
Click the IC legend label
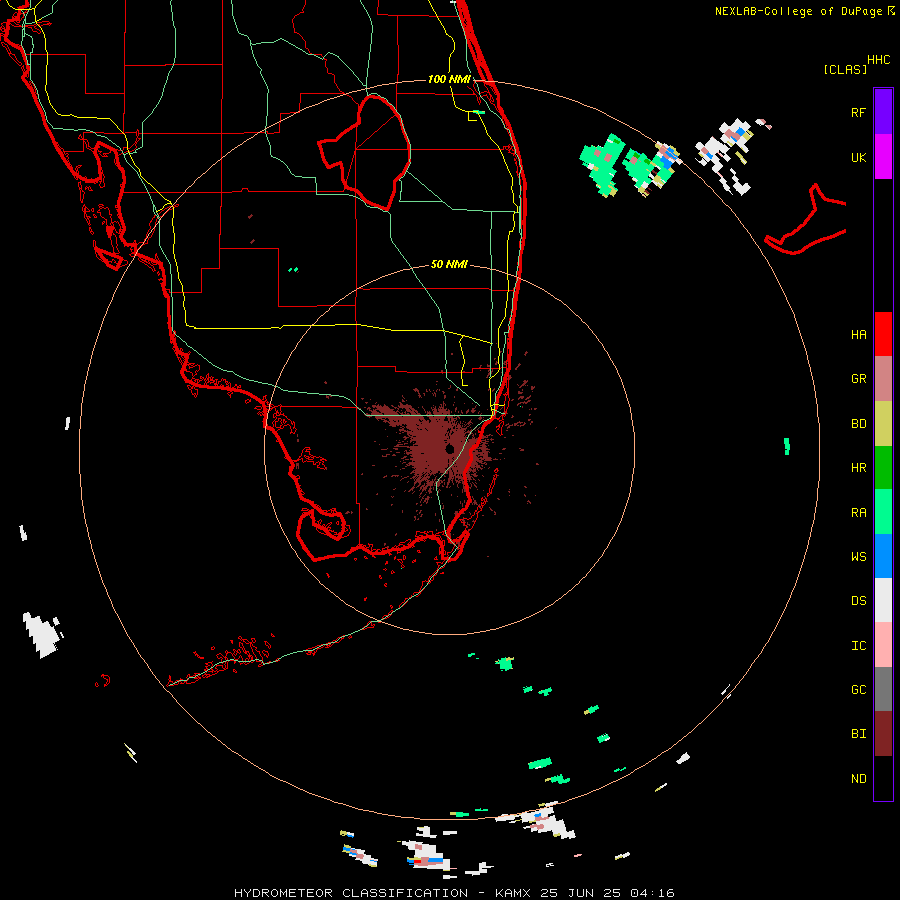pos(858,646)
